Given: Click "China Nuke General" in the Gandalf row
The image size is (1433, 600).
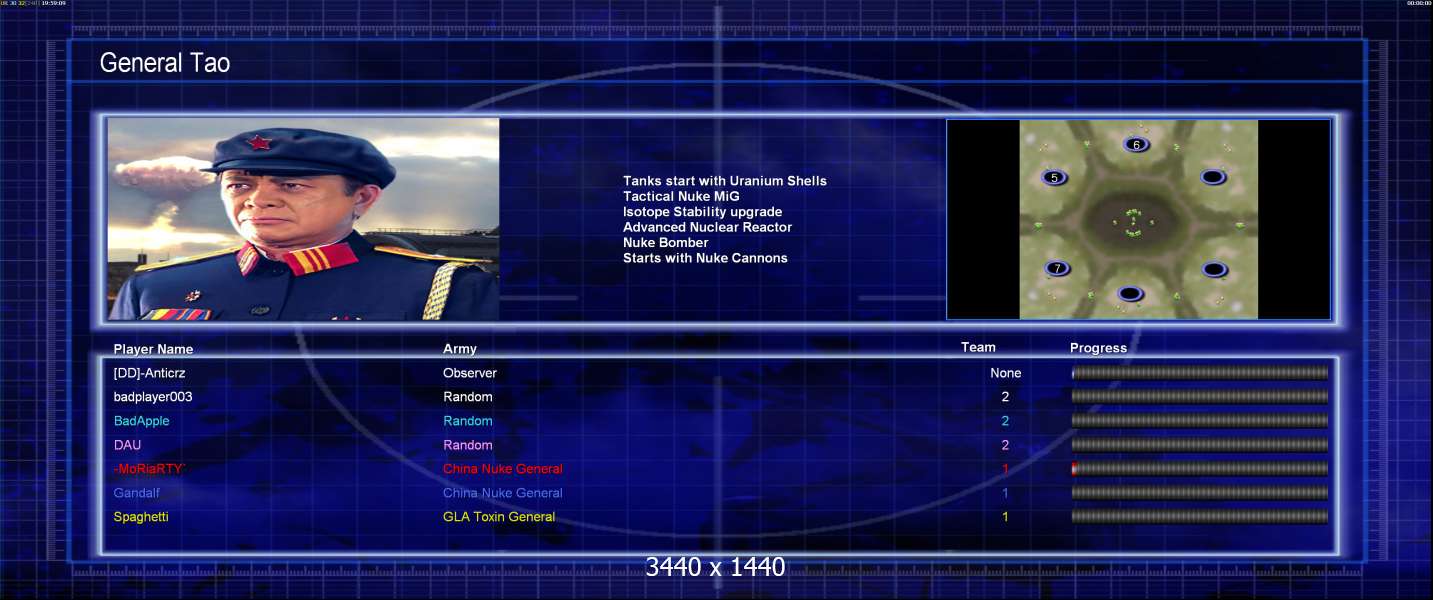Looking at the screenshot, I should (503, 493).
